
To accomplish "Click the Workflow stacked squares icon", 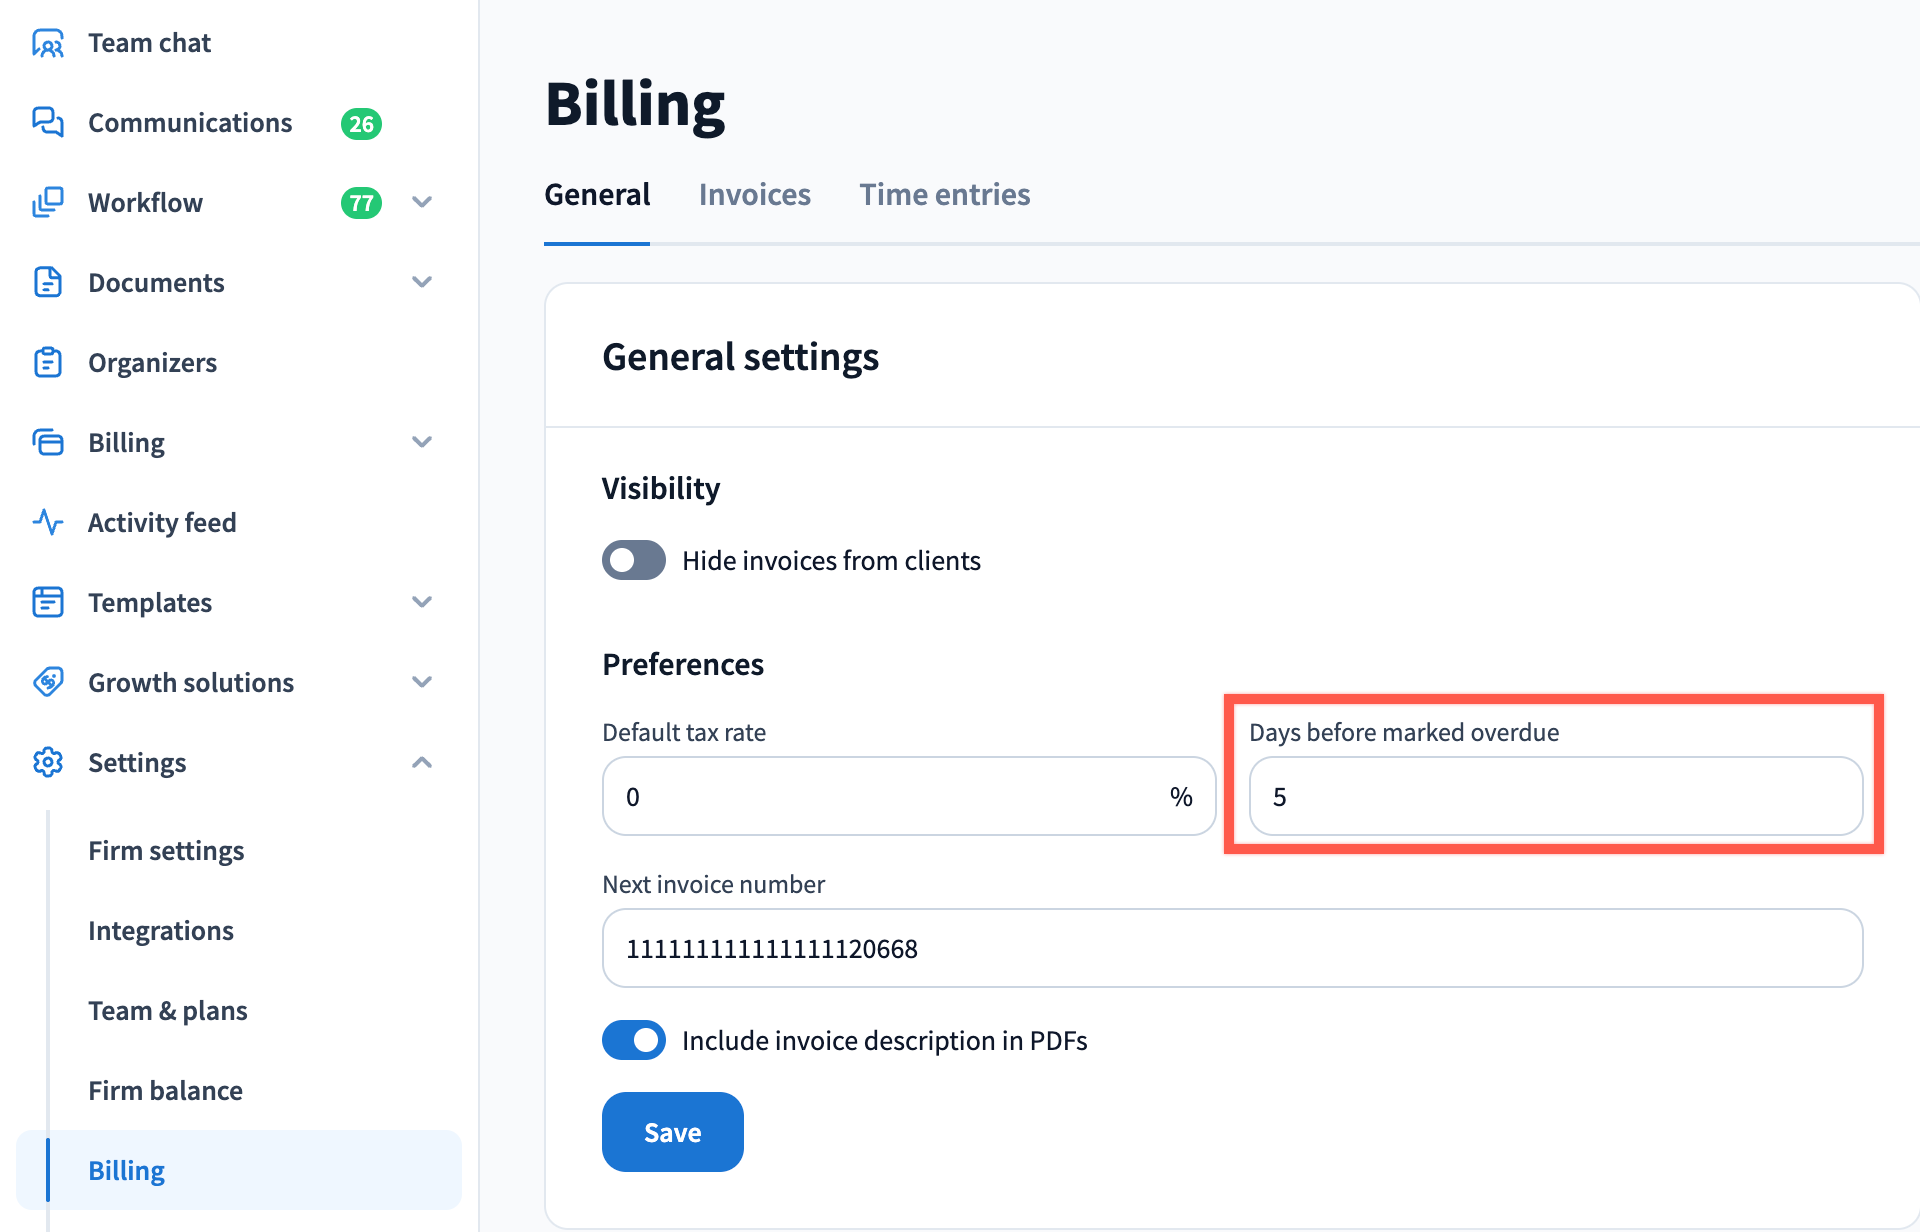I will click(47, 202).
